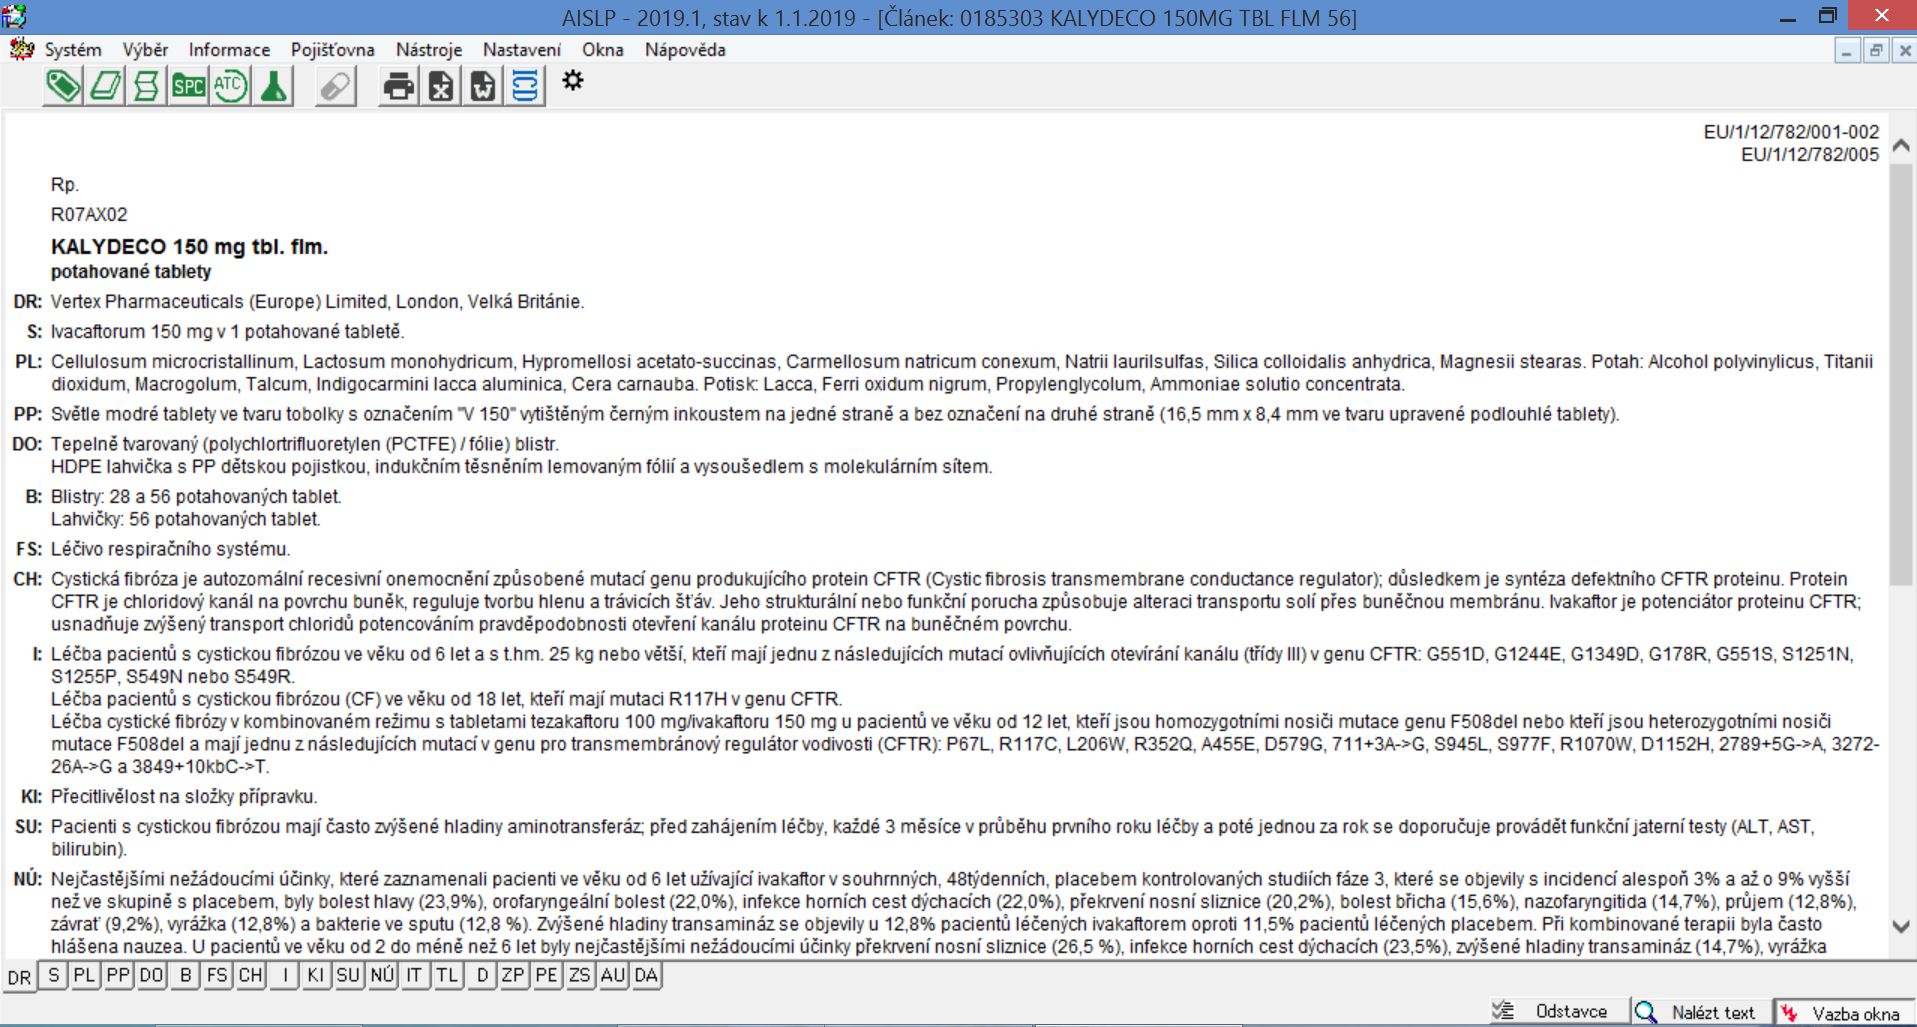Switch to the PE tab
The height and width of the screenshot is (1027, 1917).
[546, 975]
